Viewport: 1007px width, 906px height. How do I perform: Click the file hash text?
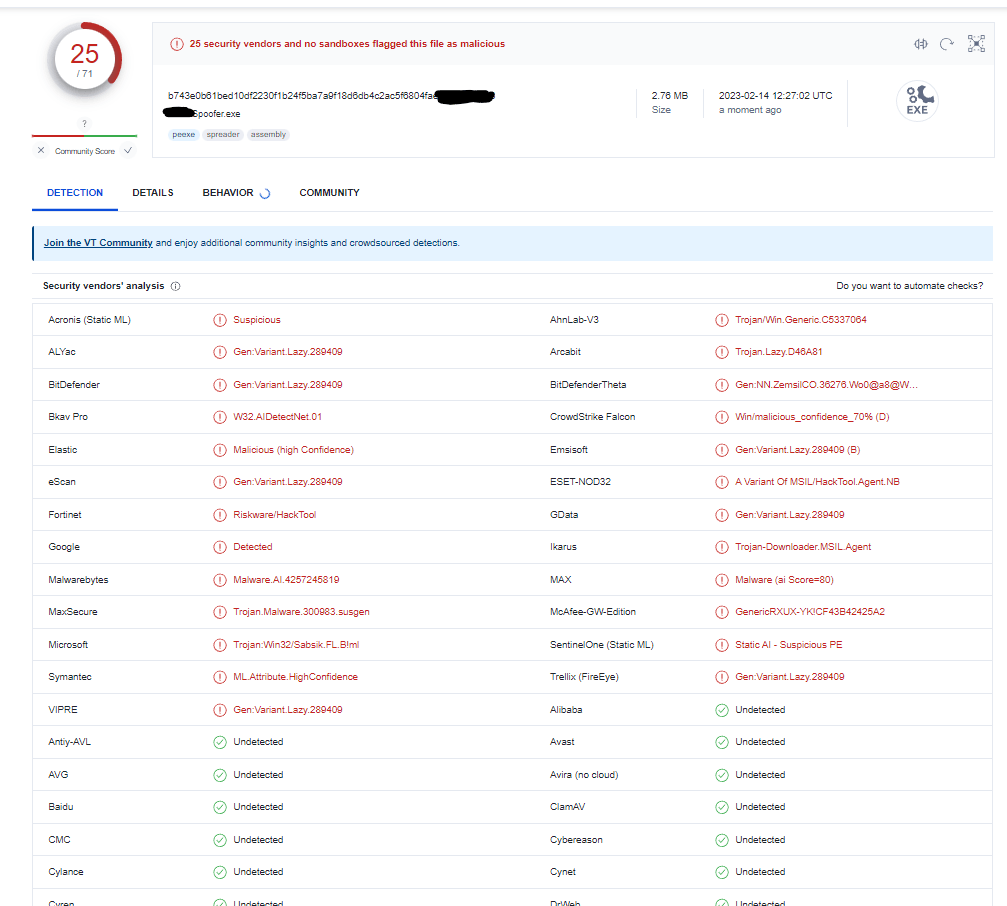tap(302, 96)
